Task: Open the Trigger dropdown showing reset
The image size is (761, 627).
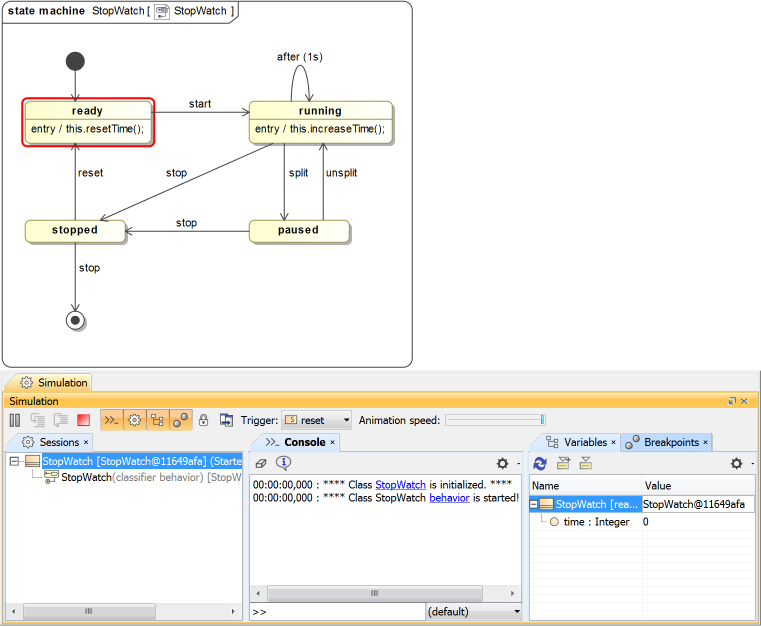Action: click(x=316, y=421)
